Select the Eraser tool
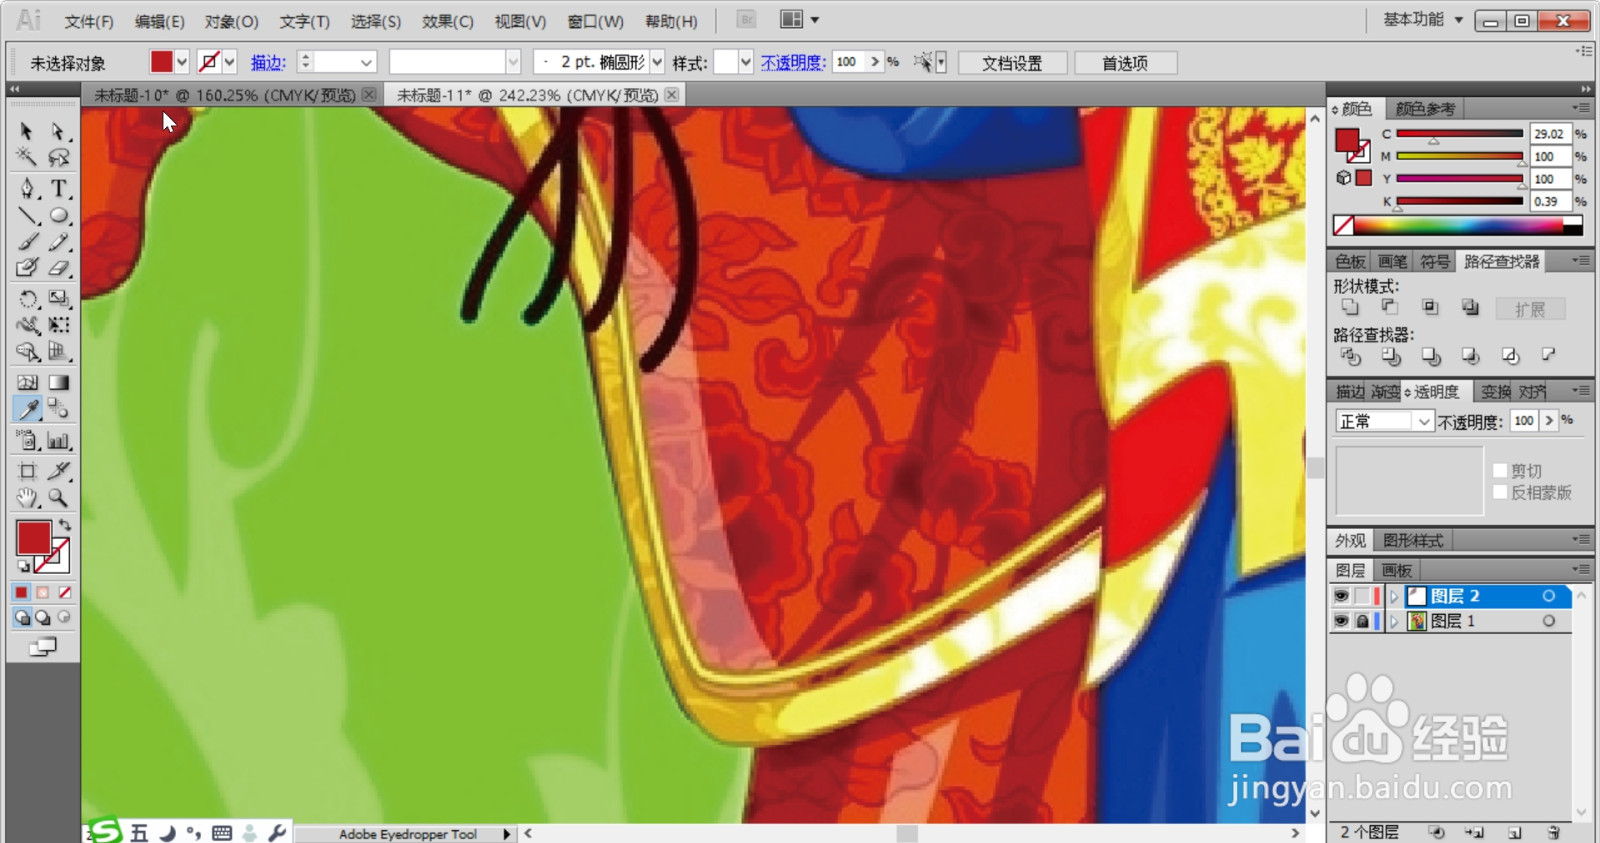1600x843 pixels. tap(59, 268)
